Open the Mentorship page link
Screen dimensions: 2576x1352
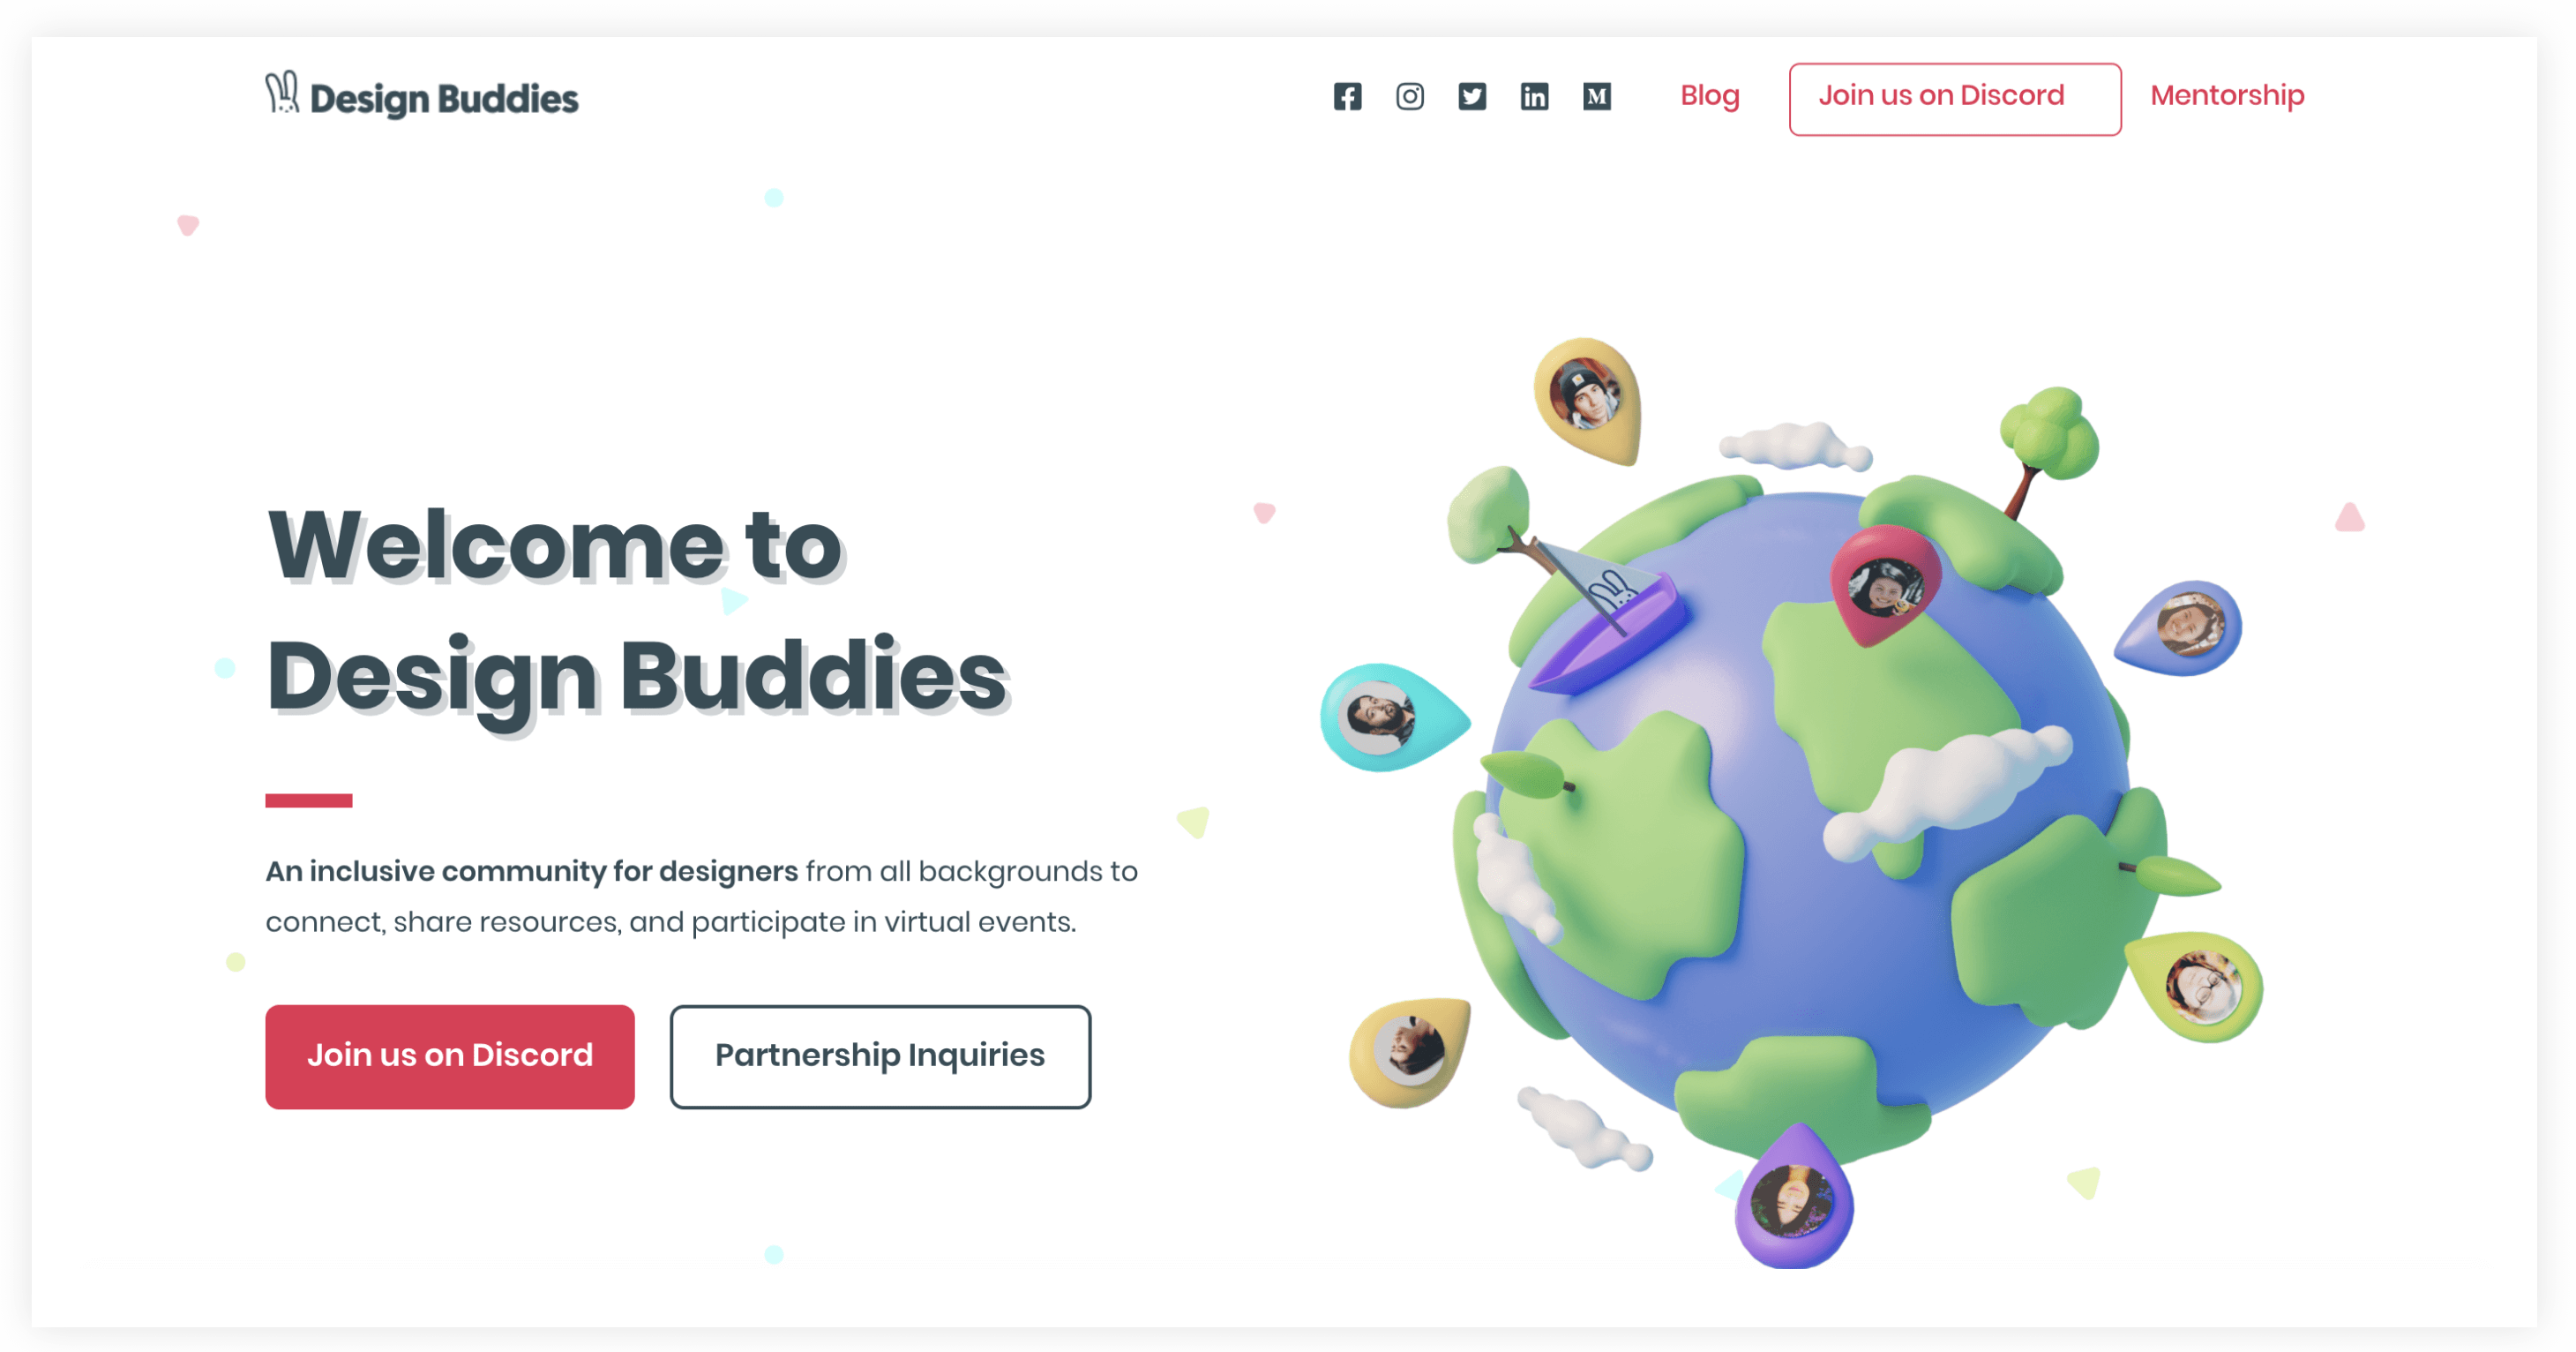coord(2228,95)
